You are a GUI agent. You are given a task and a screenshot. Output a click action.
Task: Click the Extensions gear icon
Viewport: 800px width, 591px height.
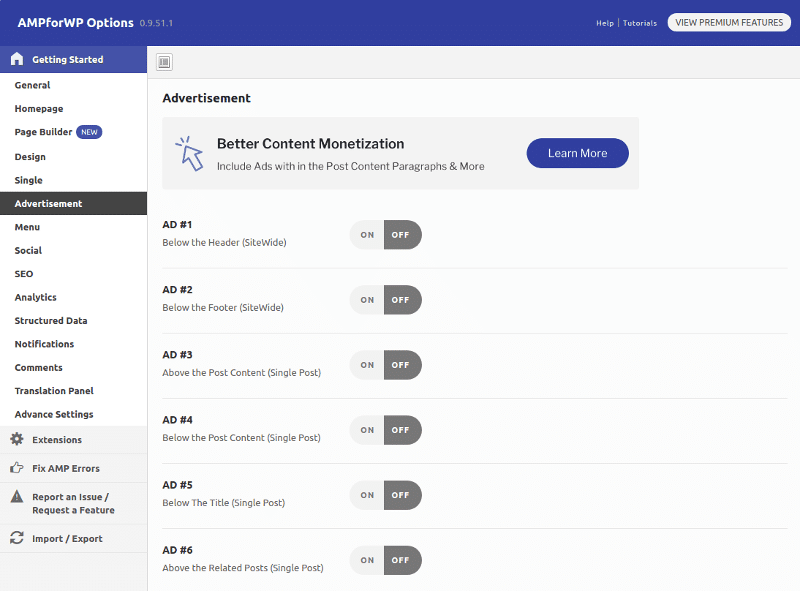[x=17, y=439]
